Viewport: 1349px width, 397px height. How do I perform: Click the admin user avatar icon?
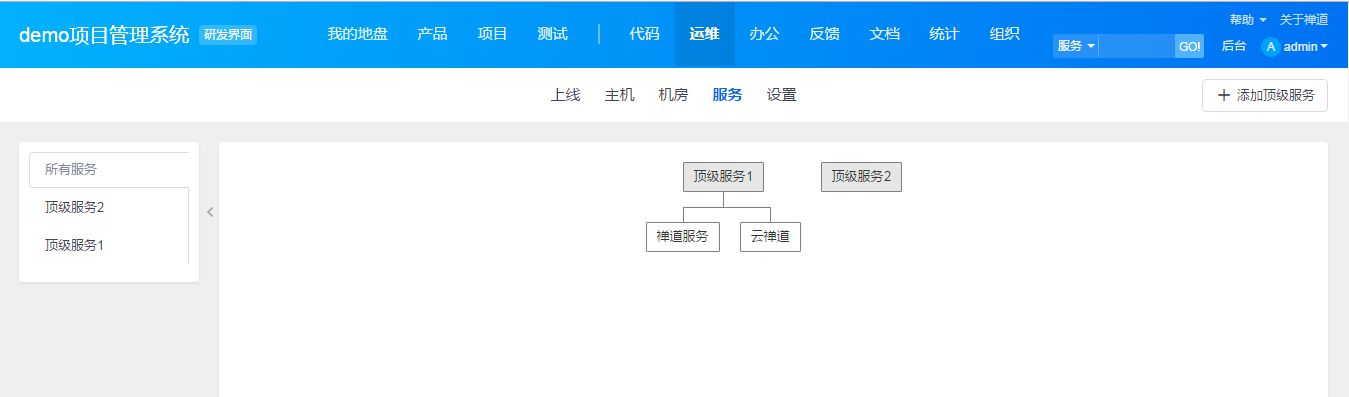pyautogui.click(x=1271, y=46)
